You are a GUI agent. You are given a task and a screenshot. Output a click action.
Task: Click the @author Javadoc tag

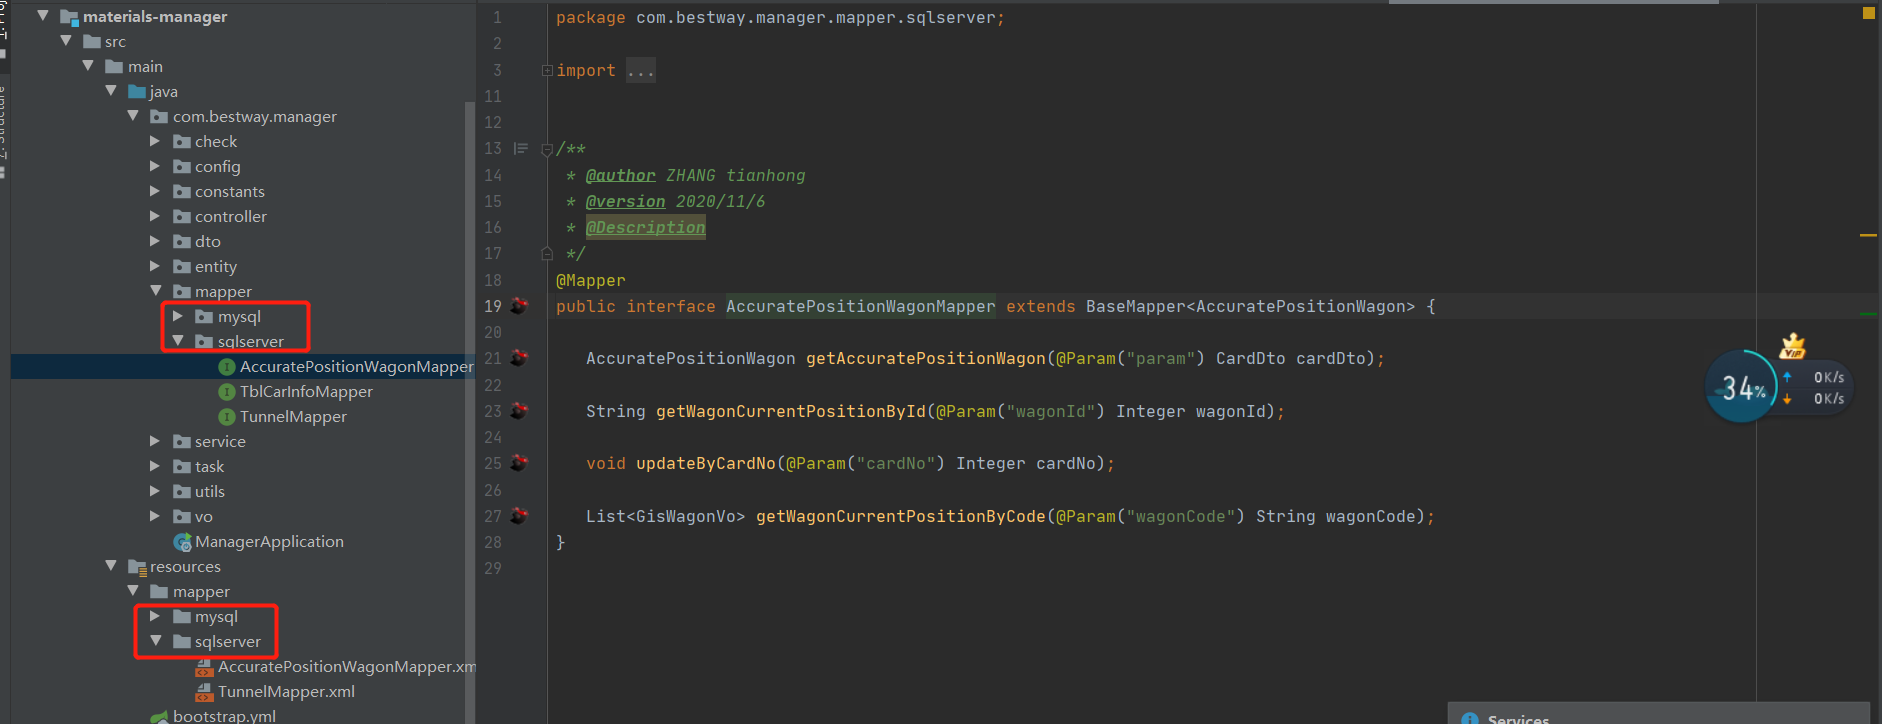coord(621,175)
